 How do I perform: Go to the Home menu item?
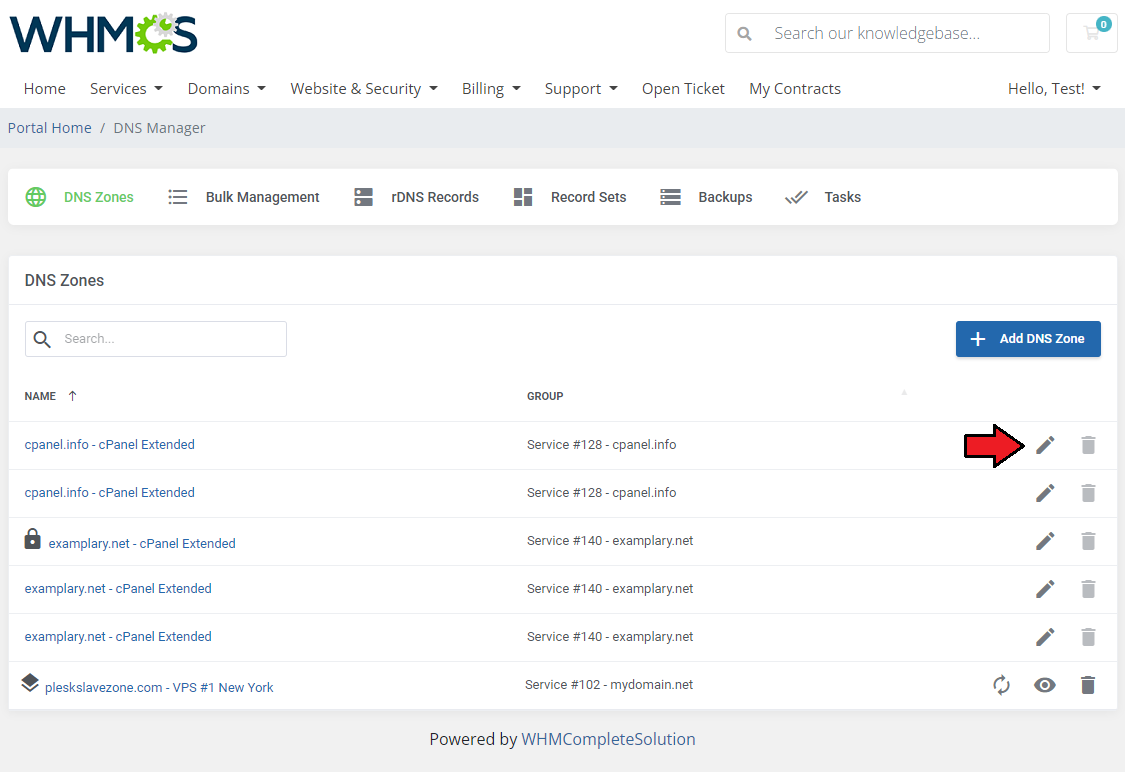coord(44,88)
